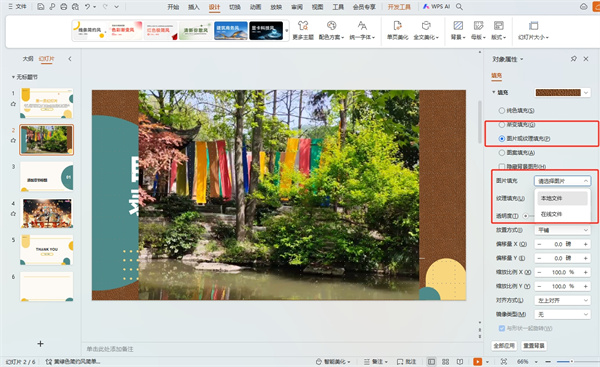This screenshot has height=367, width=600.
Task: Expand the 放置方式 placement dropdown showing 平铺
Action: pyautogui.click(x=562, y=230)
